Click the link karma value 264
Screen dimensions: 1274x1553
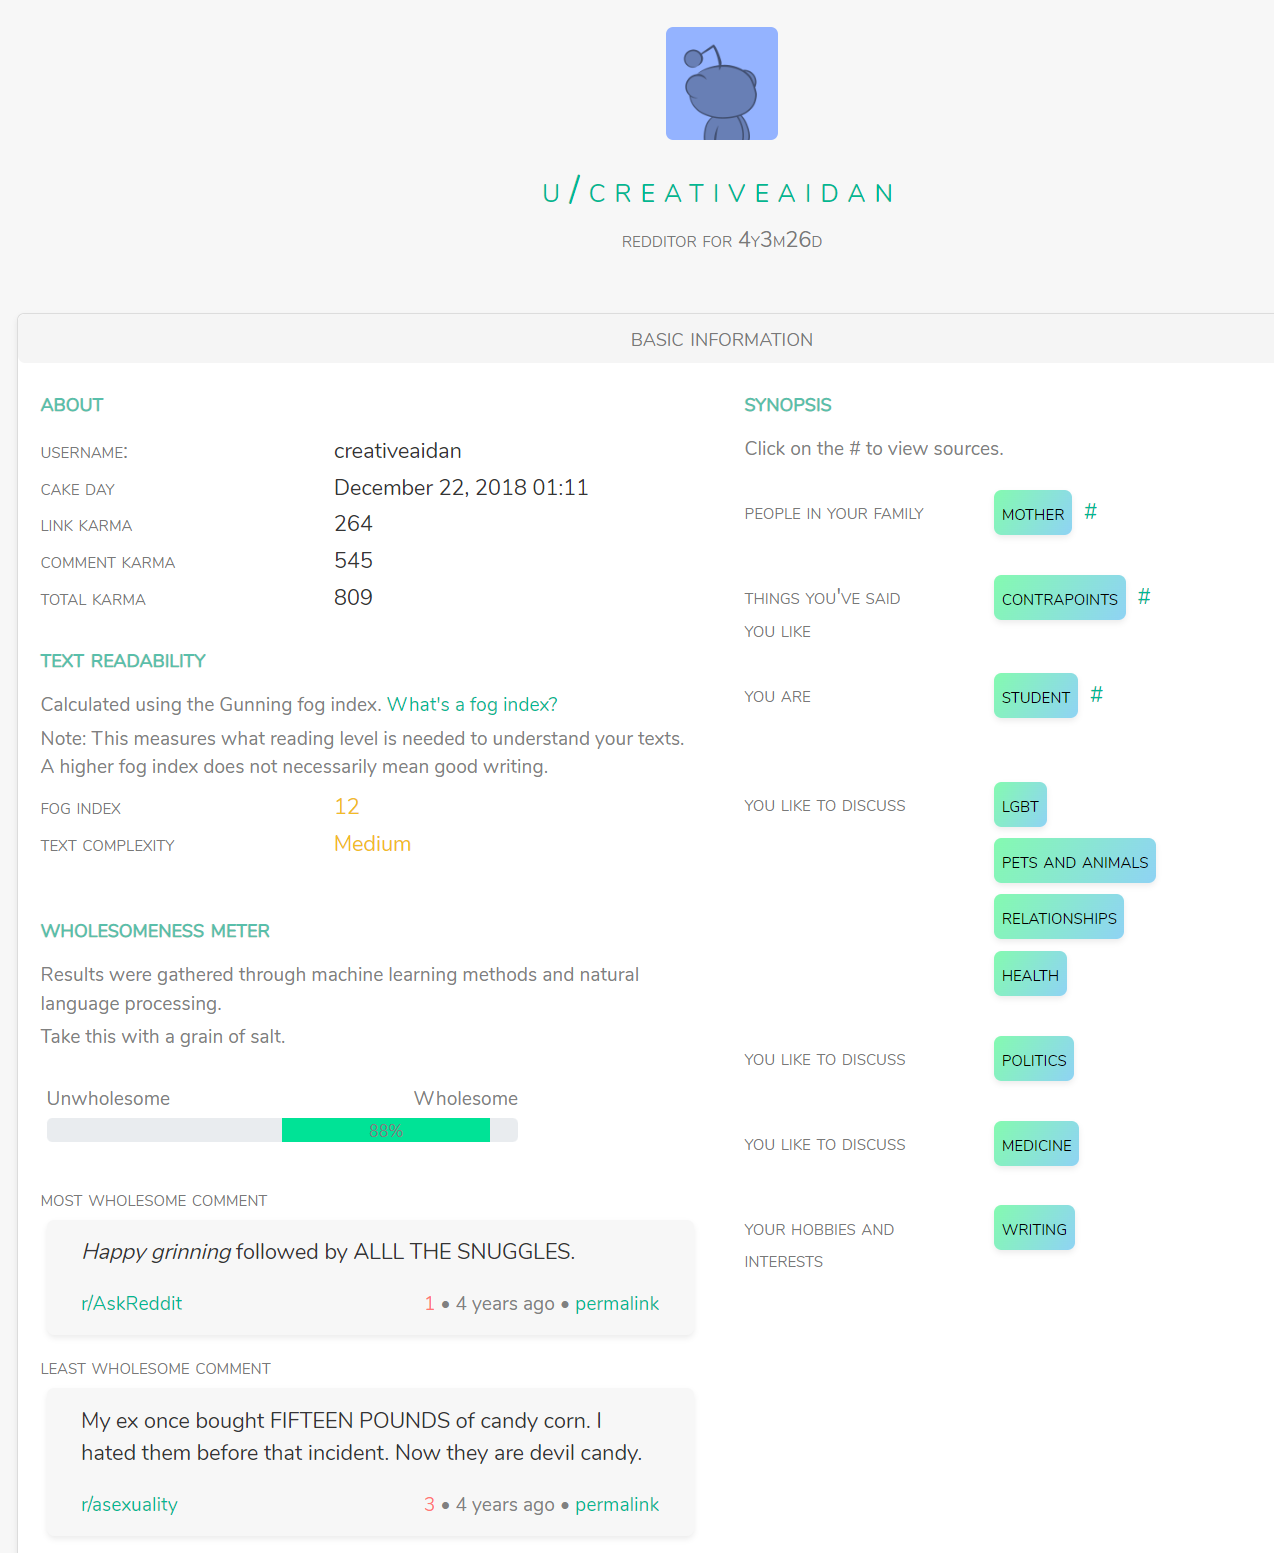coord(353,524)
